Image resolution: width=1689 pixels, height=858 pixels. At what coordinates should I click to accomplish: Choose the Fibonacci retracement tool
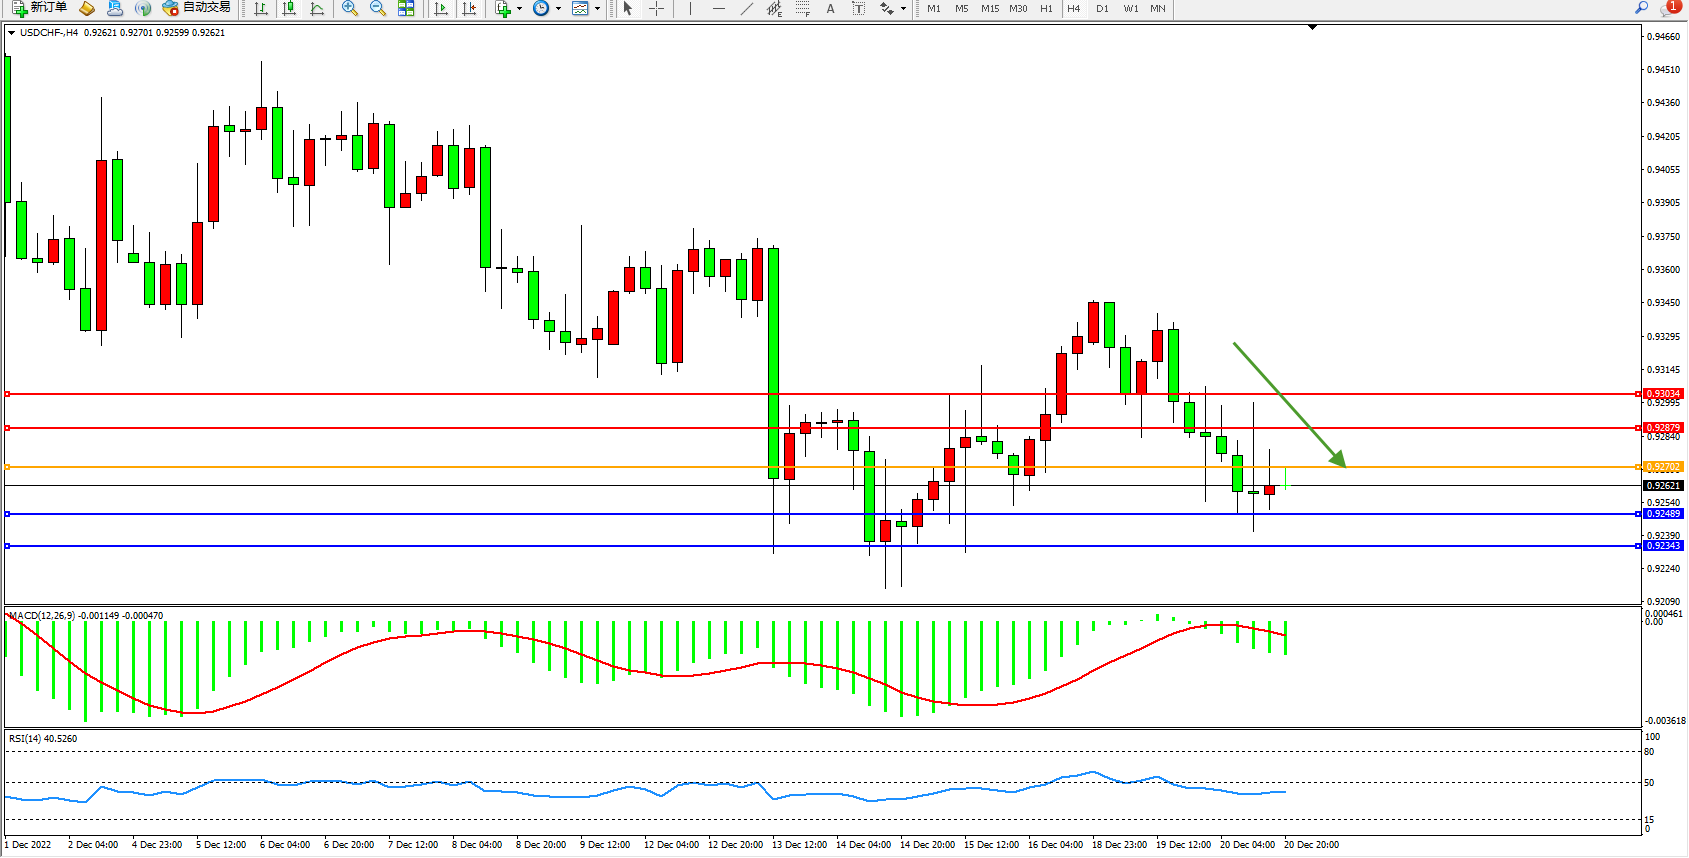click(802, 8)
